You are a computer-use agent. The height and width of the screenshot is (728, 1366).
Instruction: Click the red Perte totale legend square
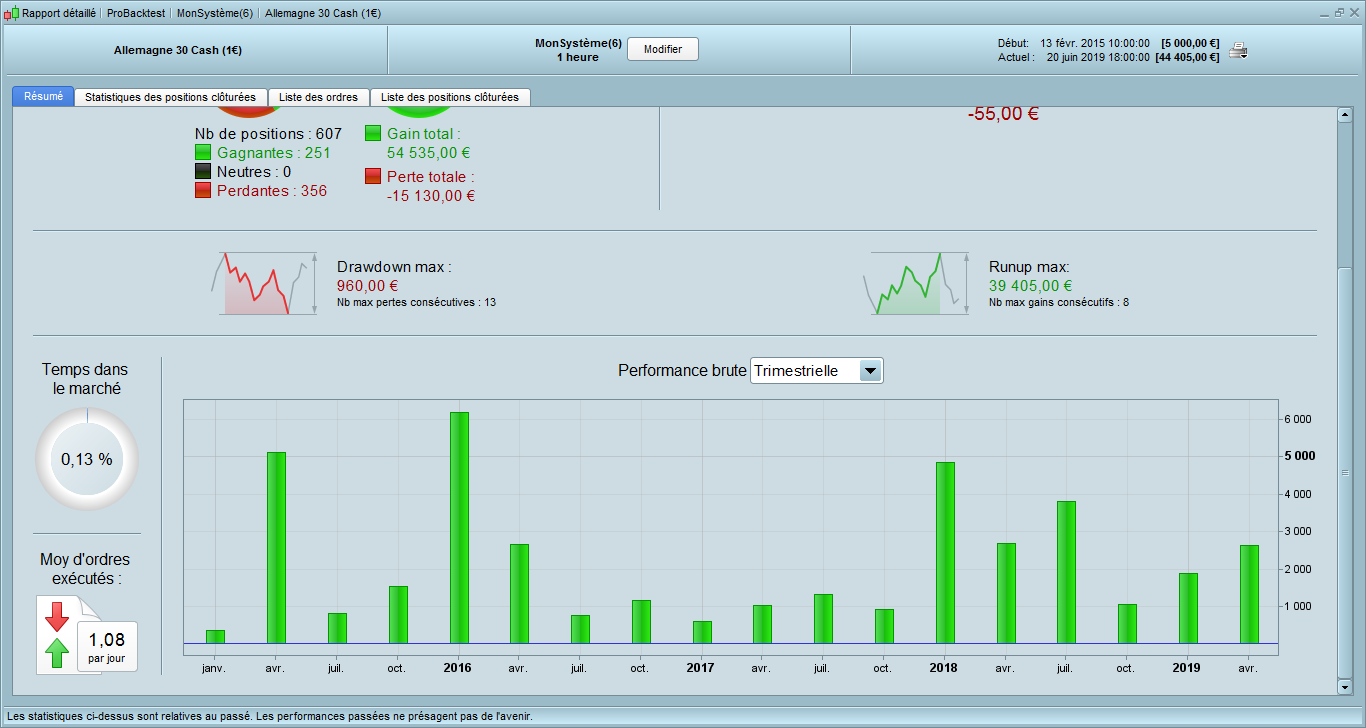(373, 176)
